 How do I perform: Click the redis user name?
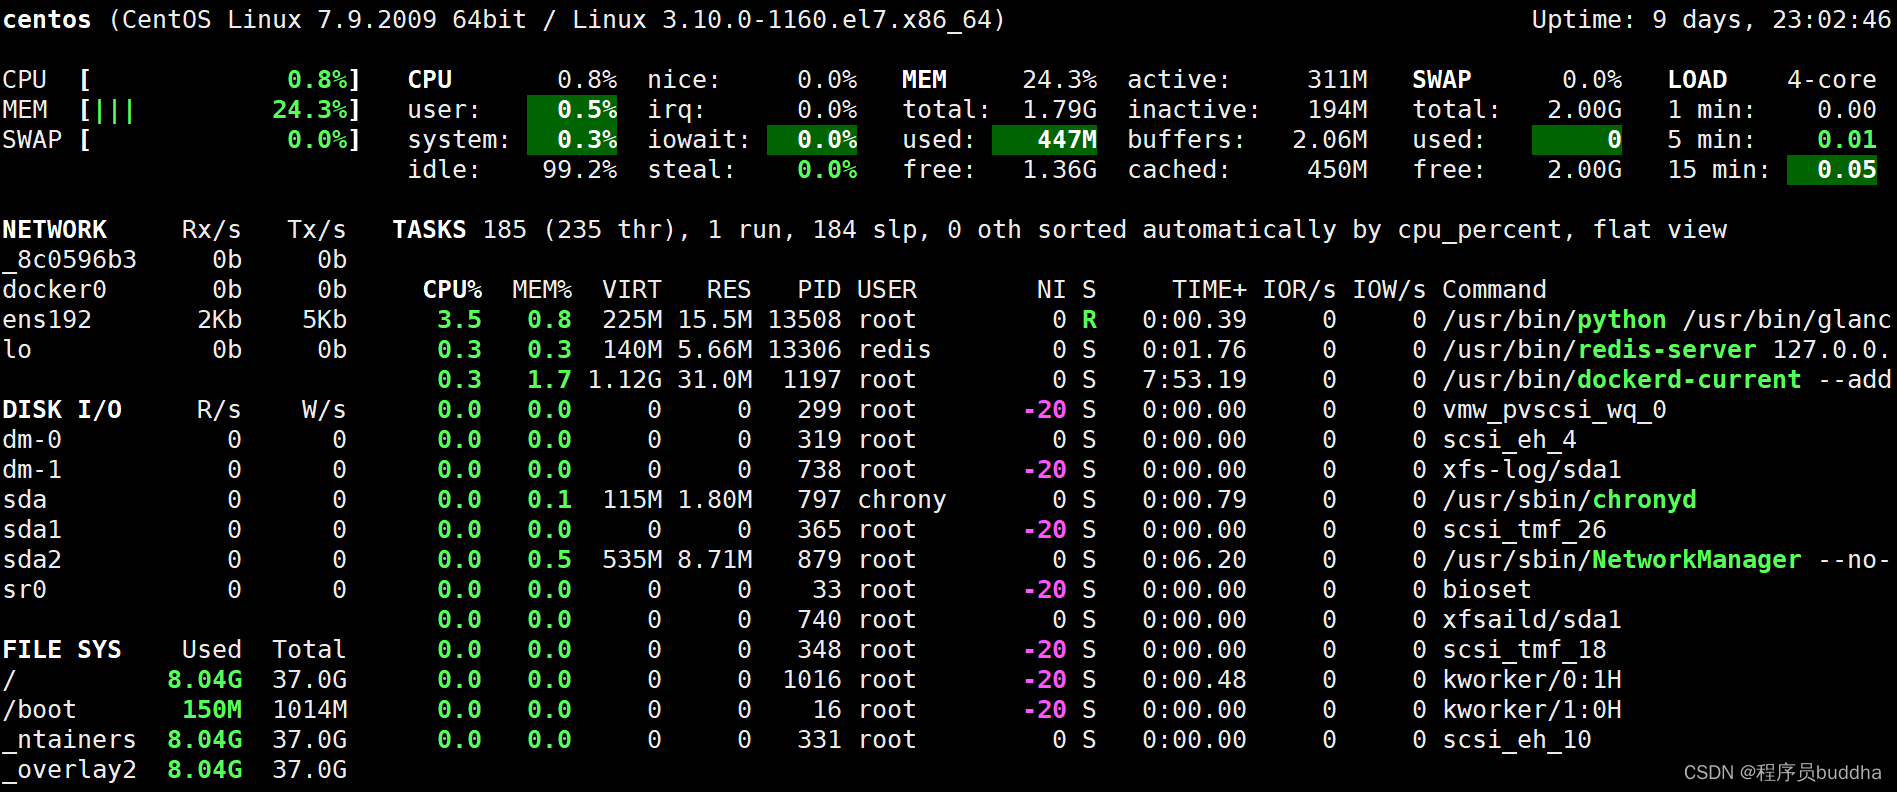[894, 350]
